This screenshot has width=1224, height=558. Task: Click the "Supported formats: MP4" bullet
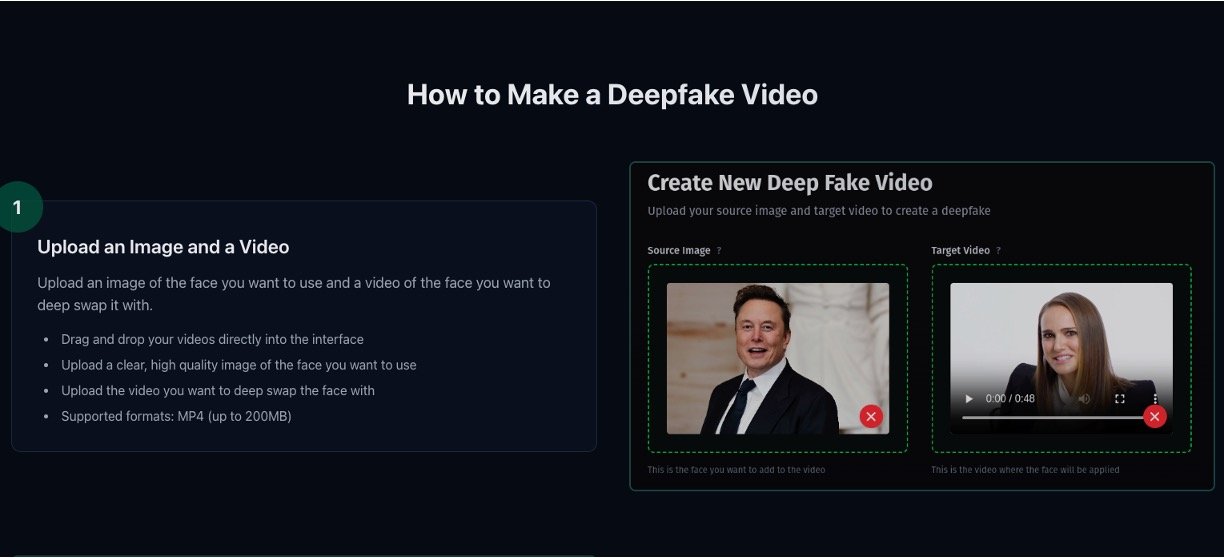coord(176,416)
